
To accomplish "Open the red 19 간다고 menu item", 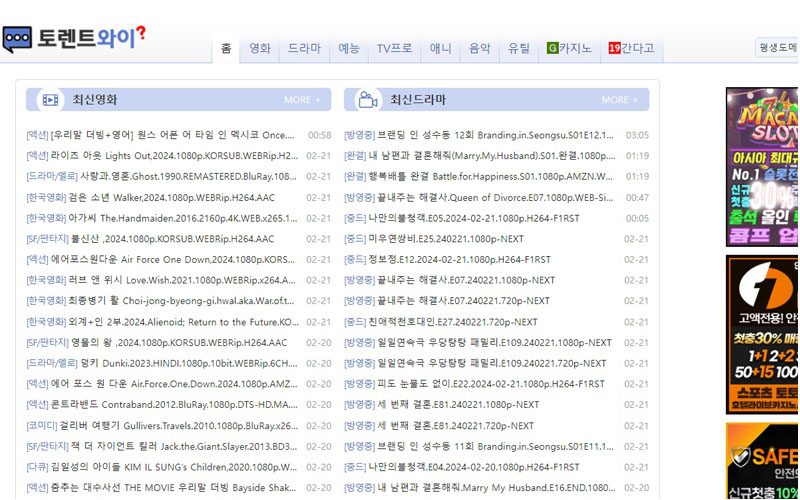I will point(631,48).
